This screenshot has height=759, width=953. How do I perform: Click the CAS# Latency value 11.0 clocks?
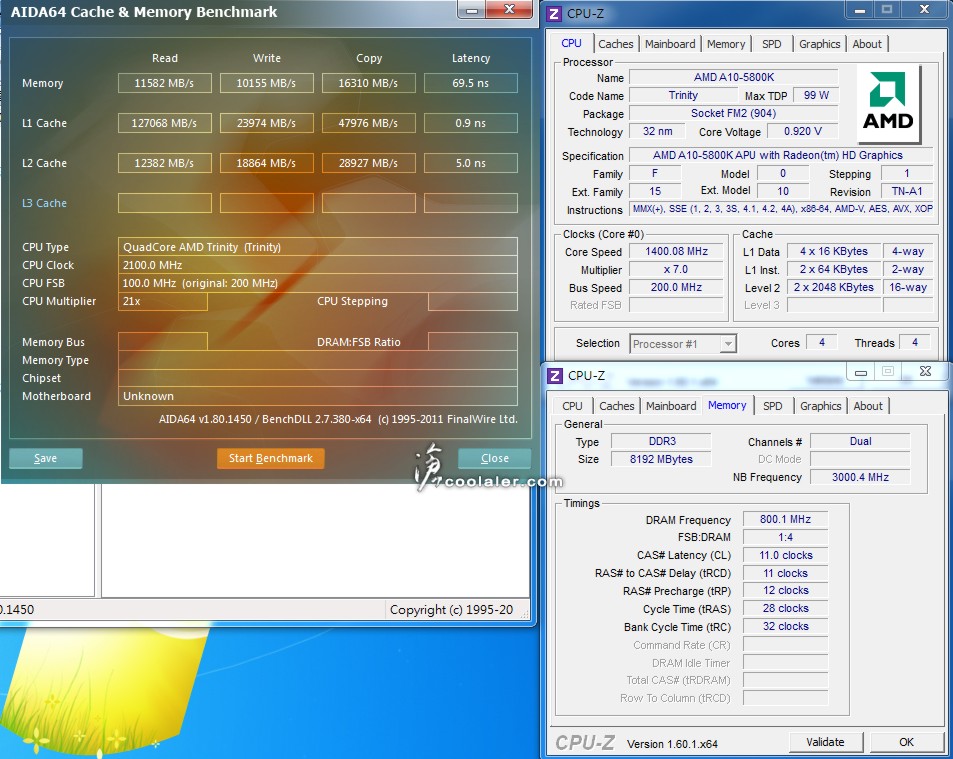tap(785, 555)
